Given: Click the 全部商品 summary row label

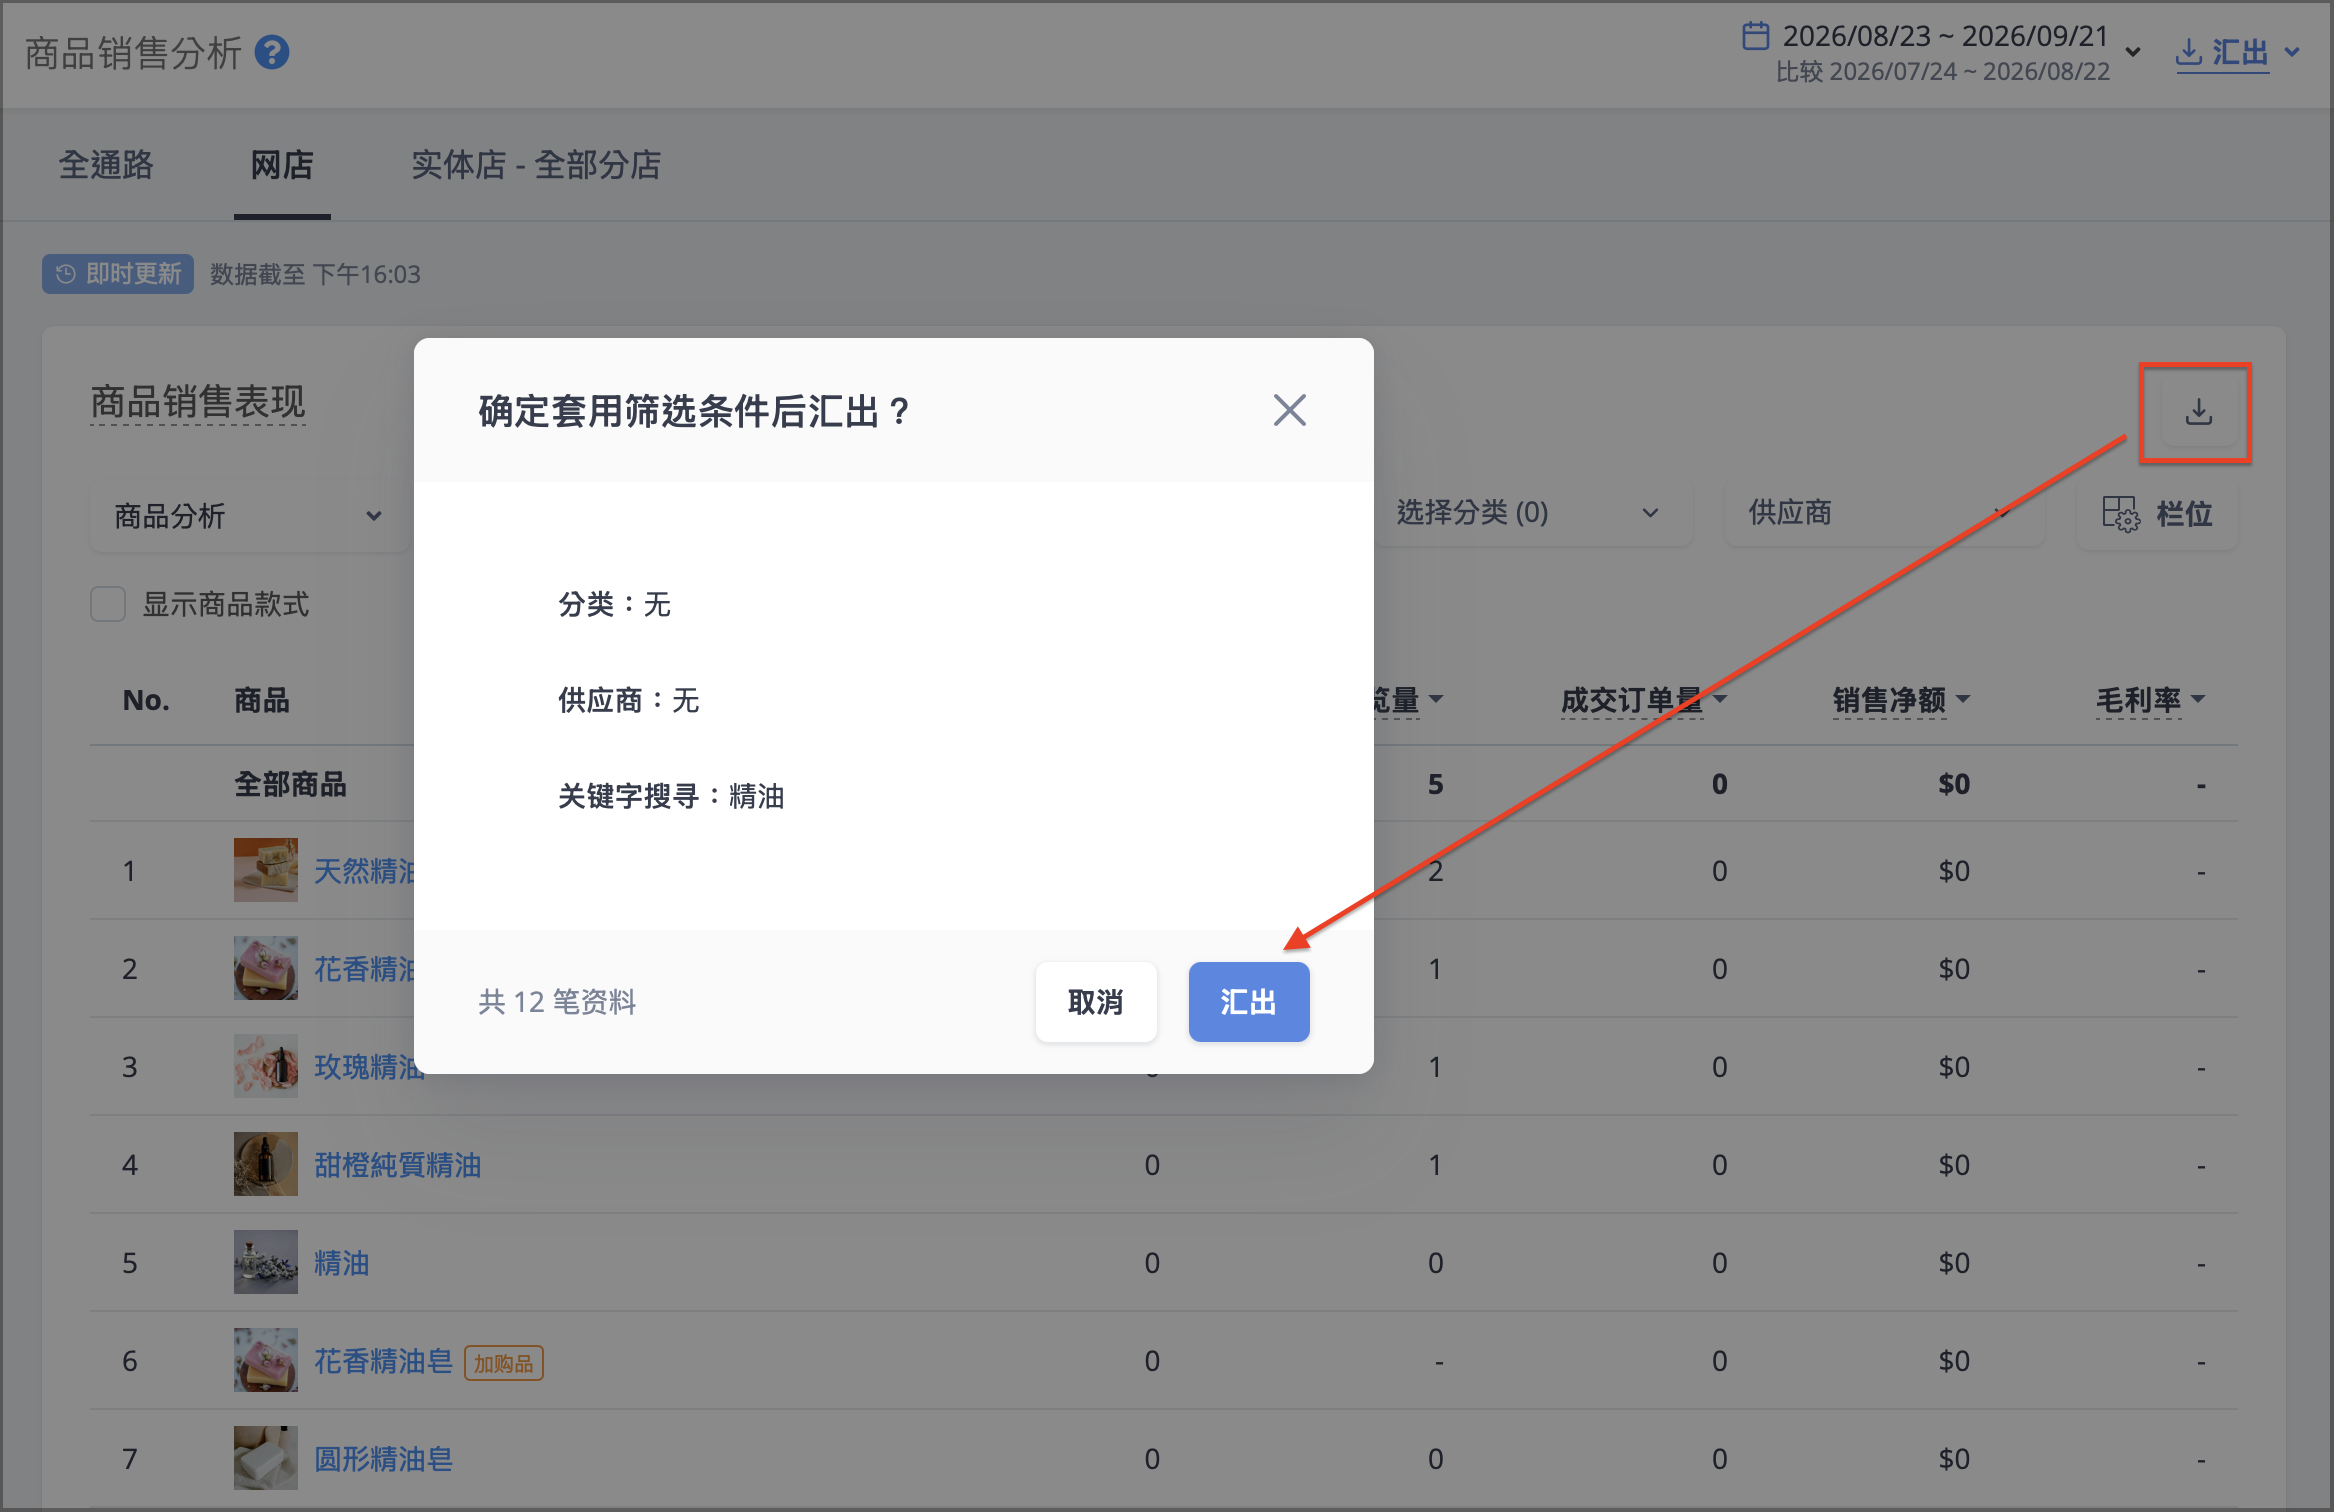Looking at the screenshot, I should point(290,784).
